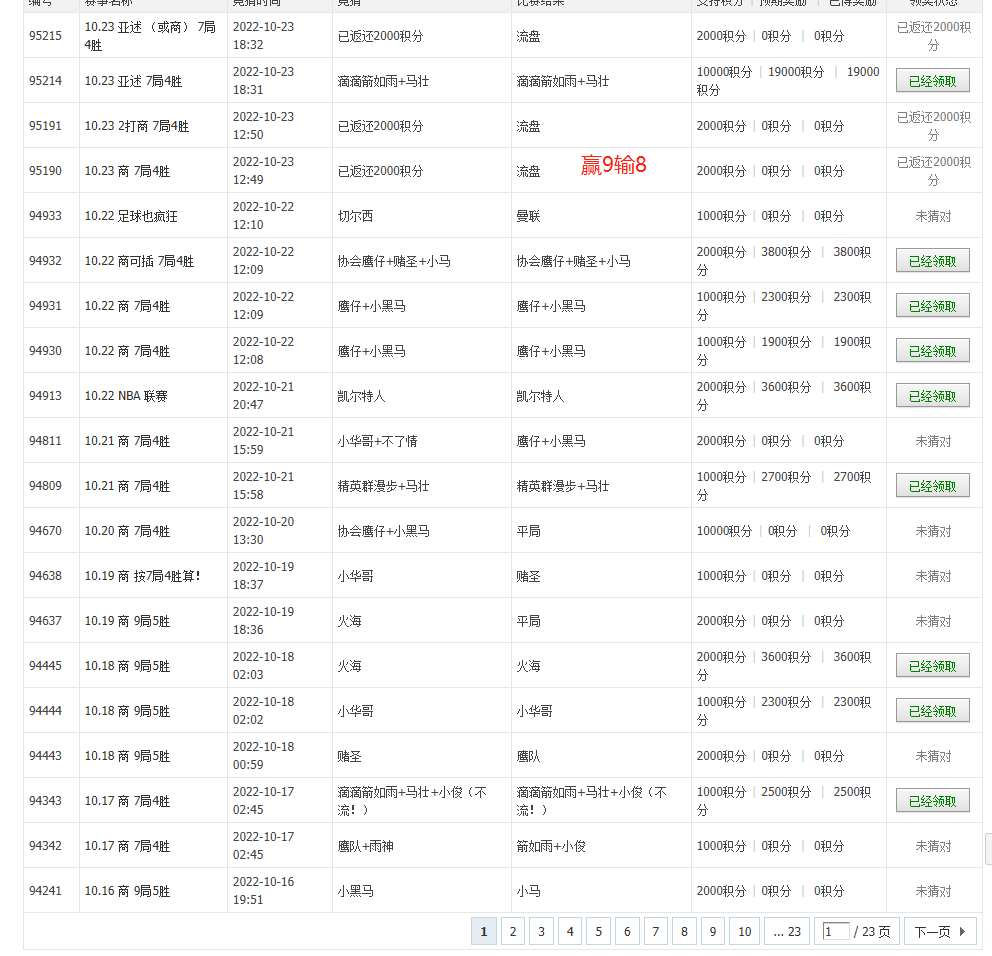
Task: Click 已经领取 button for entry 94932
Action: 932,262
